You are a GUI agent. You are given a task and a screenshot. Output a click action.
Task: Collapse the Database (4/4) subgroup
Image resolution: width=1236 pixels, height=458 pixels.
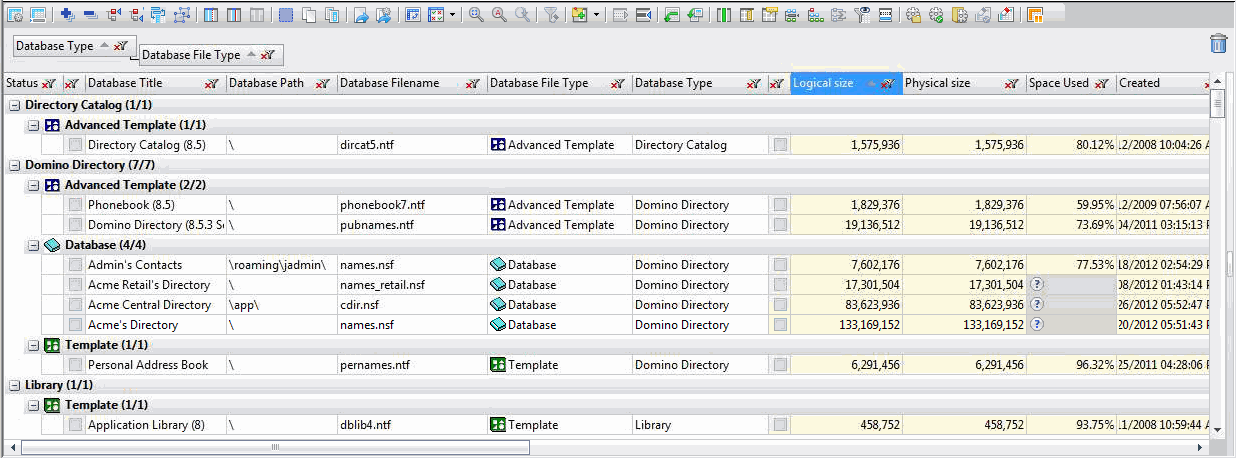click(x=34, y=245)
